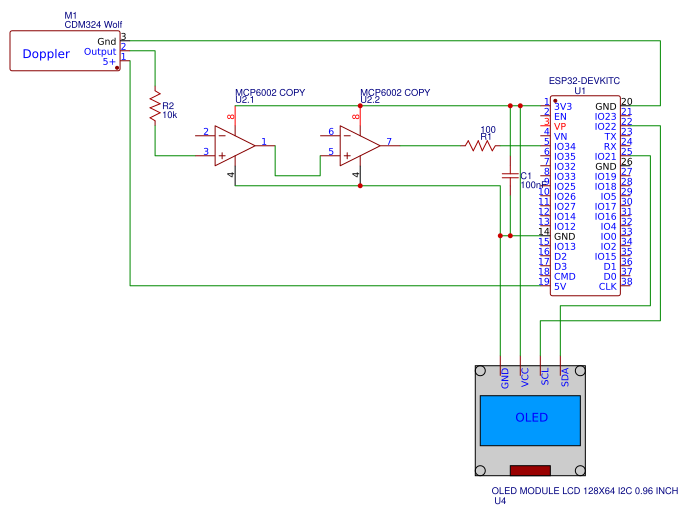Select the IO22 pin on ESP32
Screen dimensions: 689x516
pos(605,126)
